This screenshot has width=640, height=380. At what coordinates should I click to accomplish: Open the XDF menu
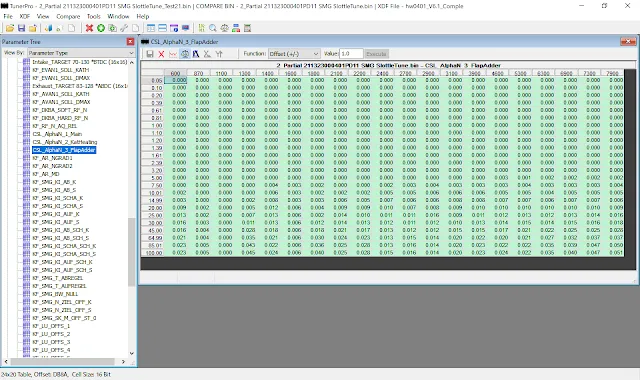(x=25, y=16)
